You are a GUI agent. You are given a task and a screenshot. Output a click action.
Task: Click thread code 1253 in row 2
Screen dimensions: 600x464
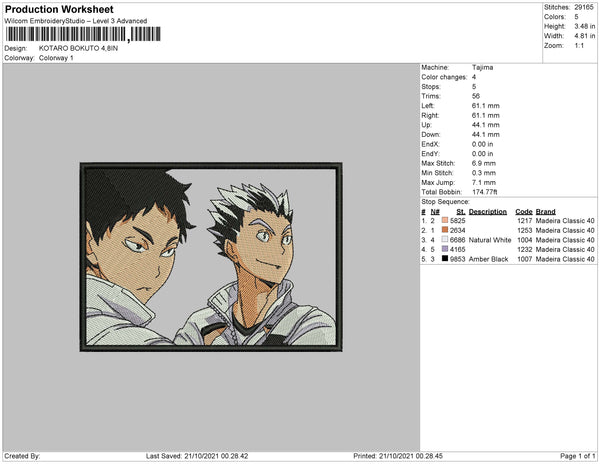click(525, 230)
